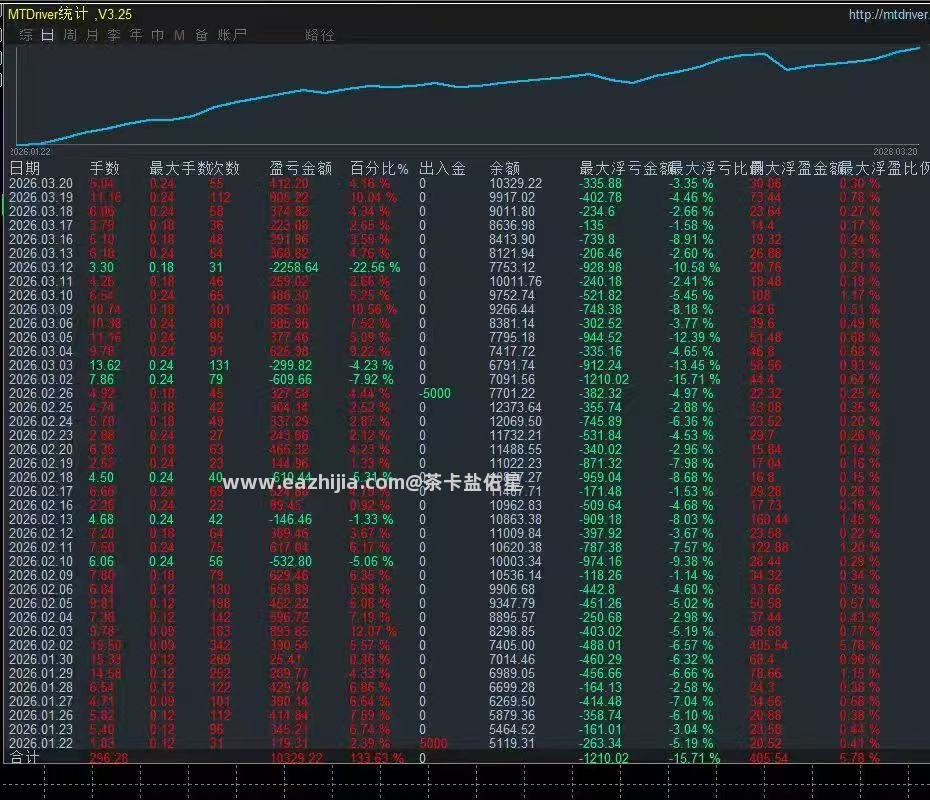Select the 2026.02.26 date cell
930x800 pixels.
pos(41,393)
